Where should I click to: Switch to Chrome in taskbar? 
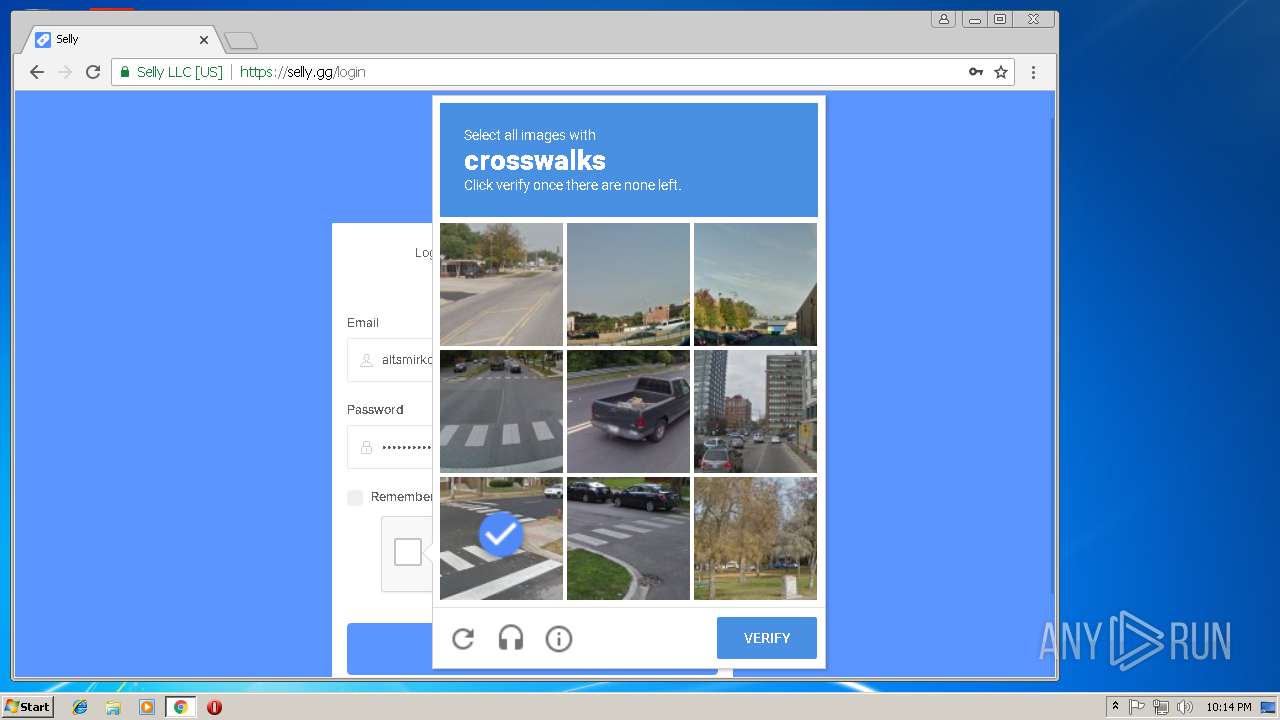180,707
